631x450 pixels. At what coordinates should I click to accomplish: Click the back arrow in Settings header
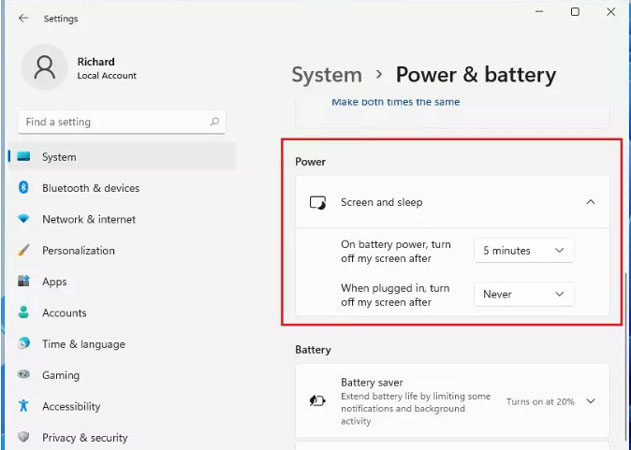pyautogui.click(x=23, y=18)
